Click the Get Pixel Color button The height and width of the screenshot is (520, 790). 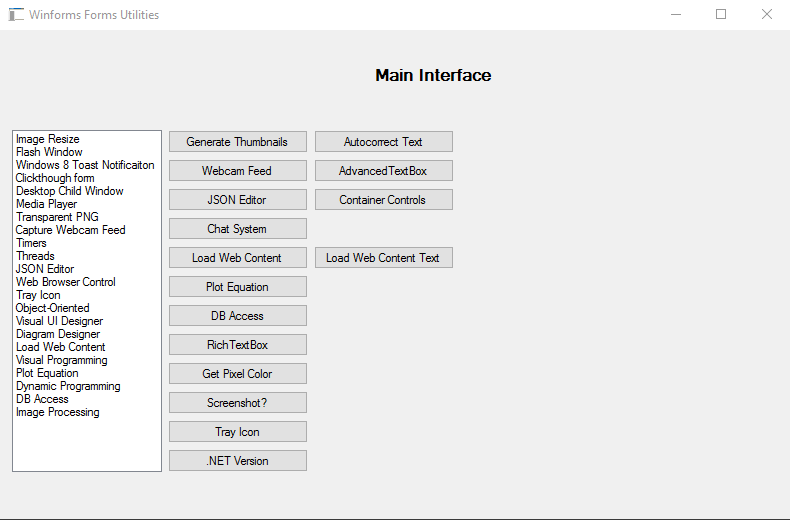(x=238, y=373)
